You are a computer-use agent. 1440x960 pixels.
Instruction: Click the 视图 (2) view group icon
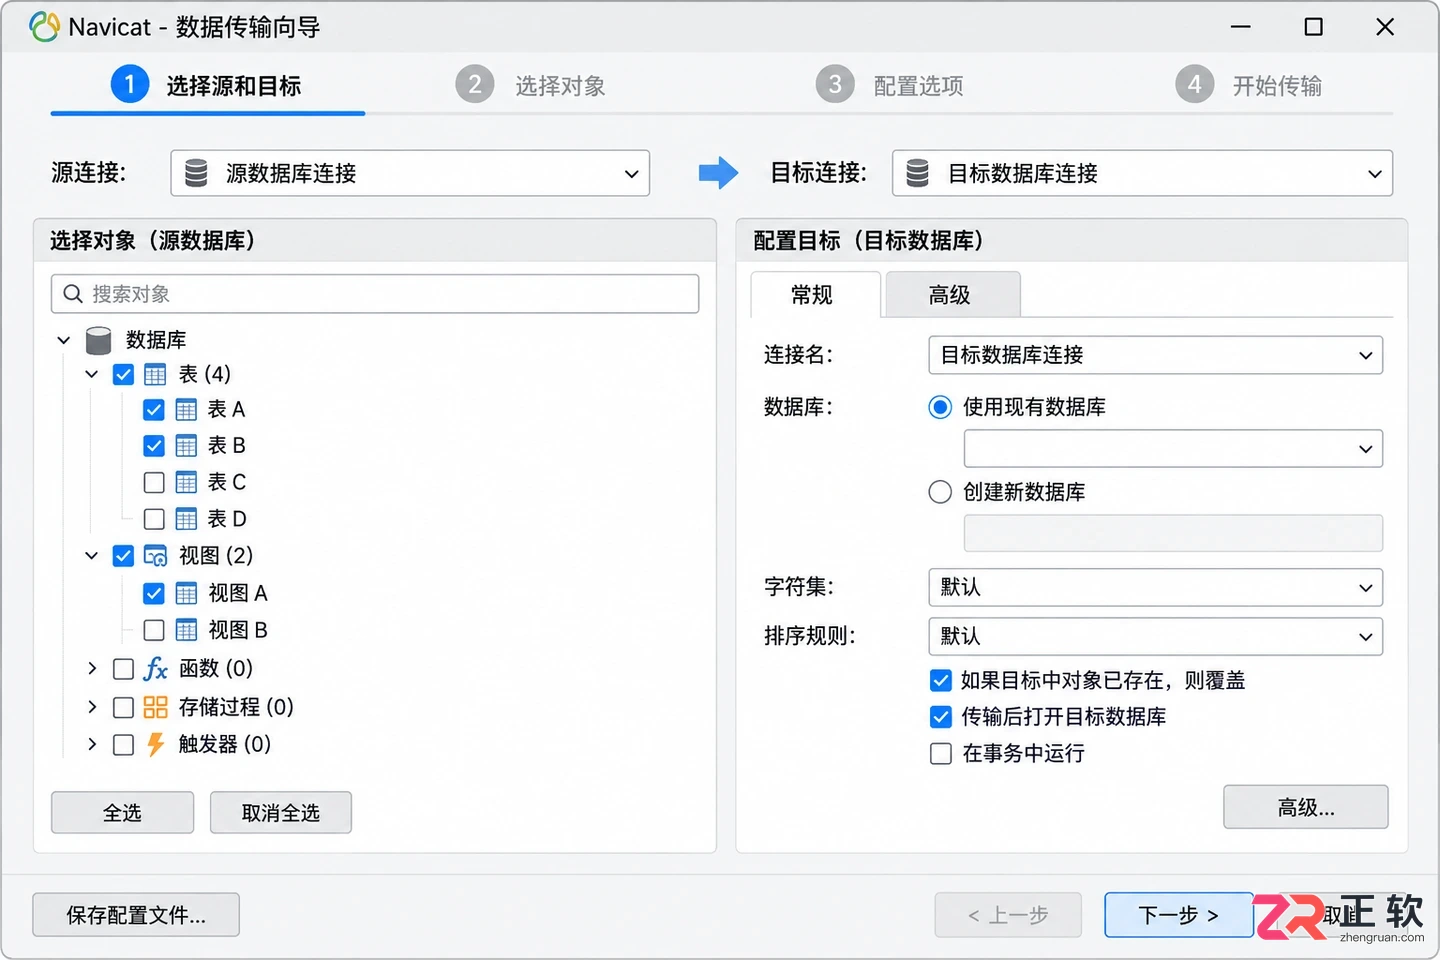[155, 556]
